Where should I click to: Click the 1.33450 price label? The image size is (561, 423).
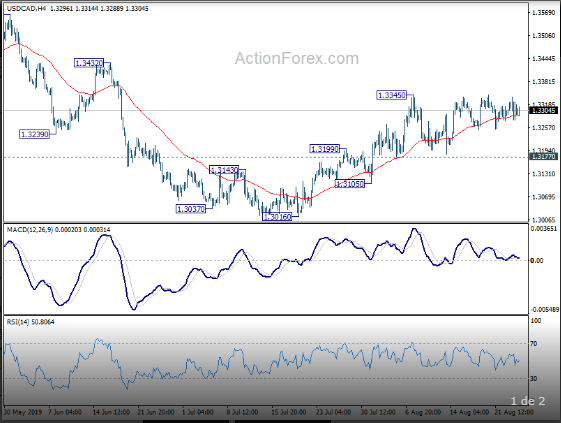pyautogui.click(x=392, y=95)
